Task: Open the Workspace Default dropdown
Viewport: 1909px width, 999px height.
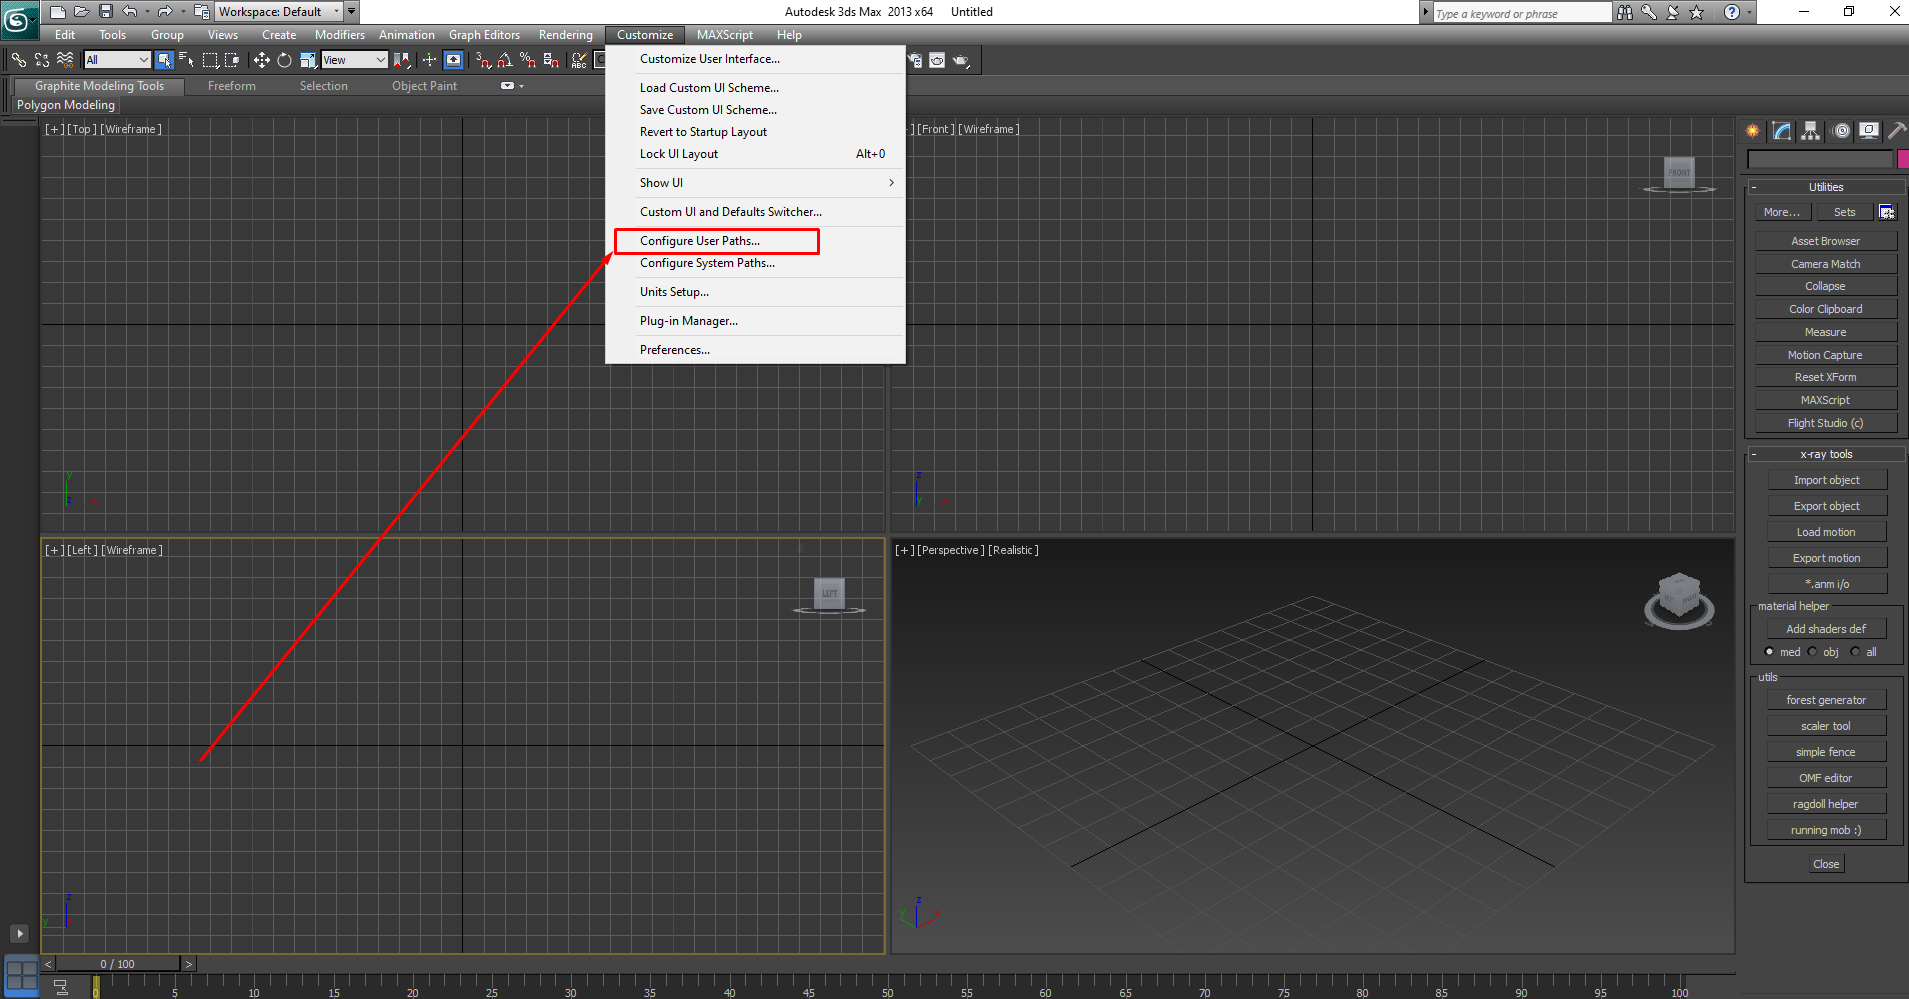Action: pyautogui.click(x=279, y=12)
